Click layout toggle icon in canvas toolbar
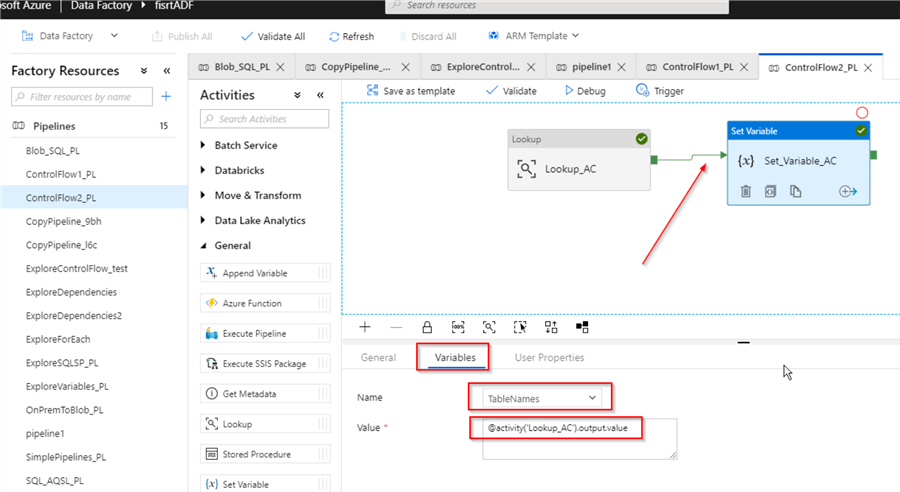 click(x=582, y=327)
